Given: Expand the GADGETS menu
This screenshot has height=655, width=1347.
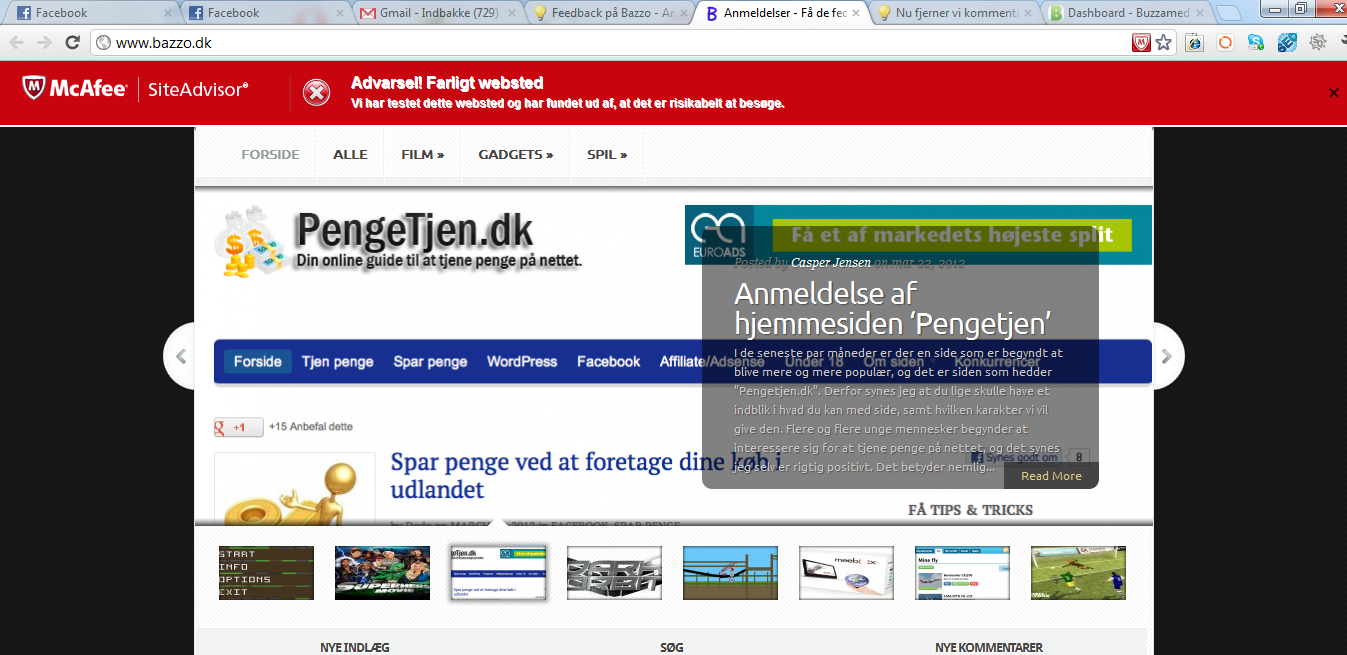Looking at the screenshot, I should pyautogui.click(x=516, y=155).
